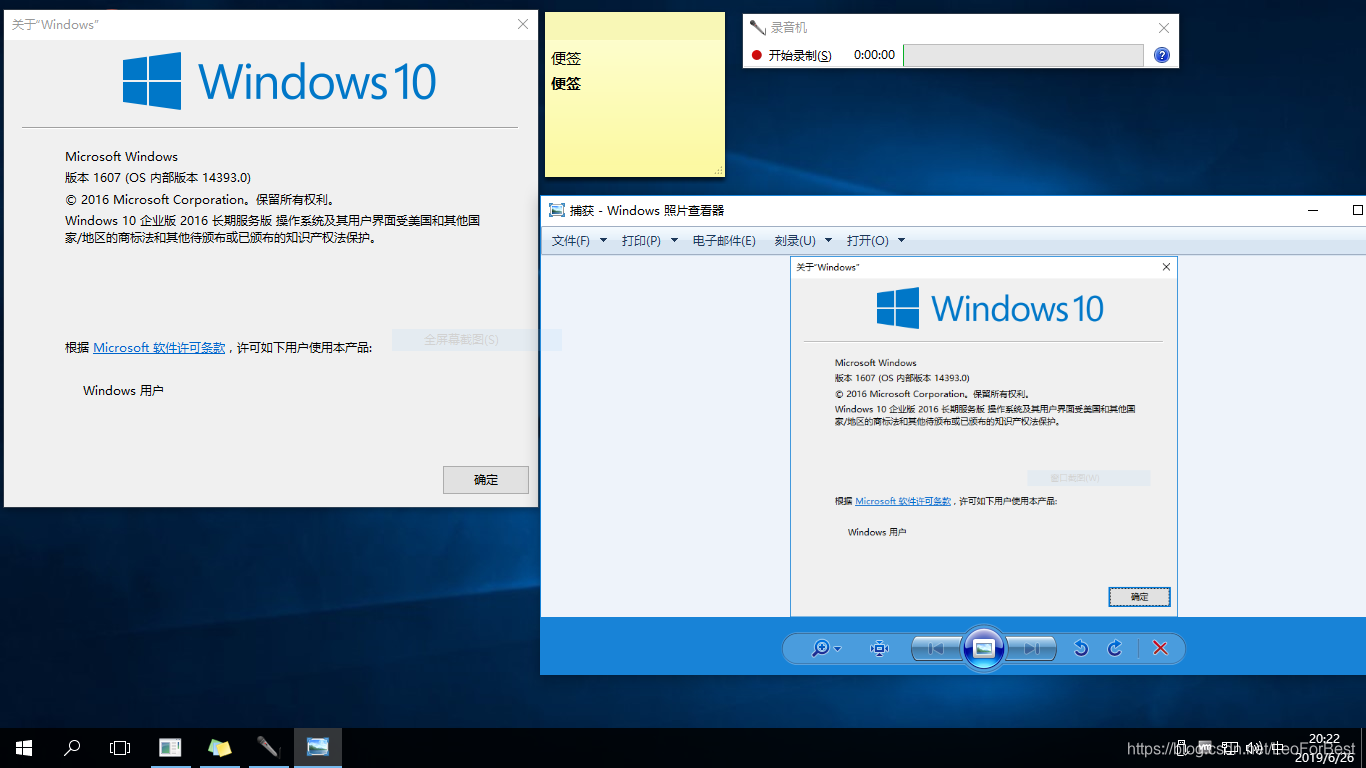Click the 'Microsoft Windows' text line
The height and width of the screenshot is (768, 1366).
pos(121,156)
